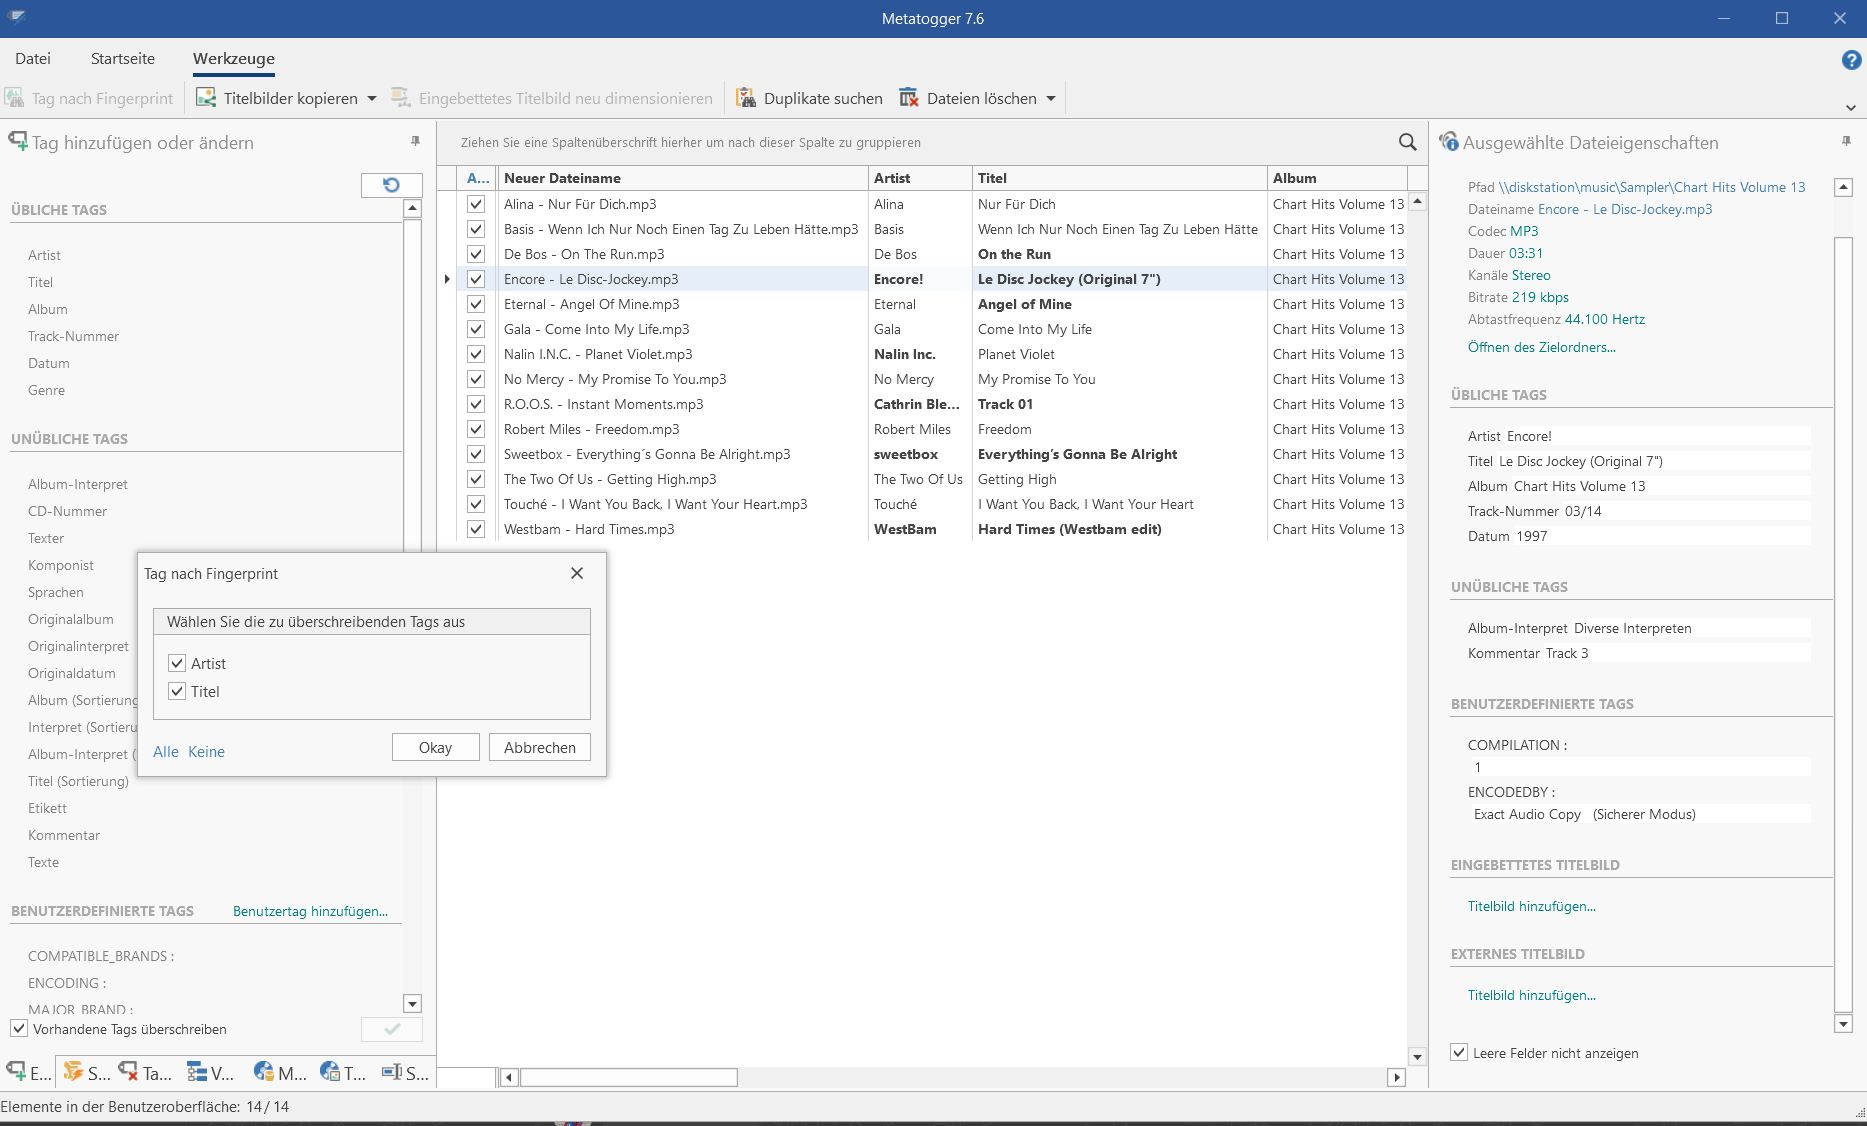This screenshot has height=1126, width=1867.
Task: Click the Duplikate suchen binoculars icon
Action: tap(745, 98)
